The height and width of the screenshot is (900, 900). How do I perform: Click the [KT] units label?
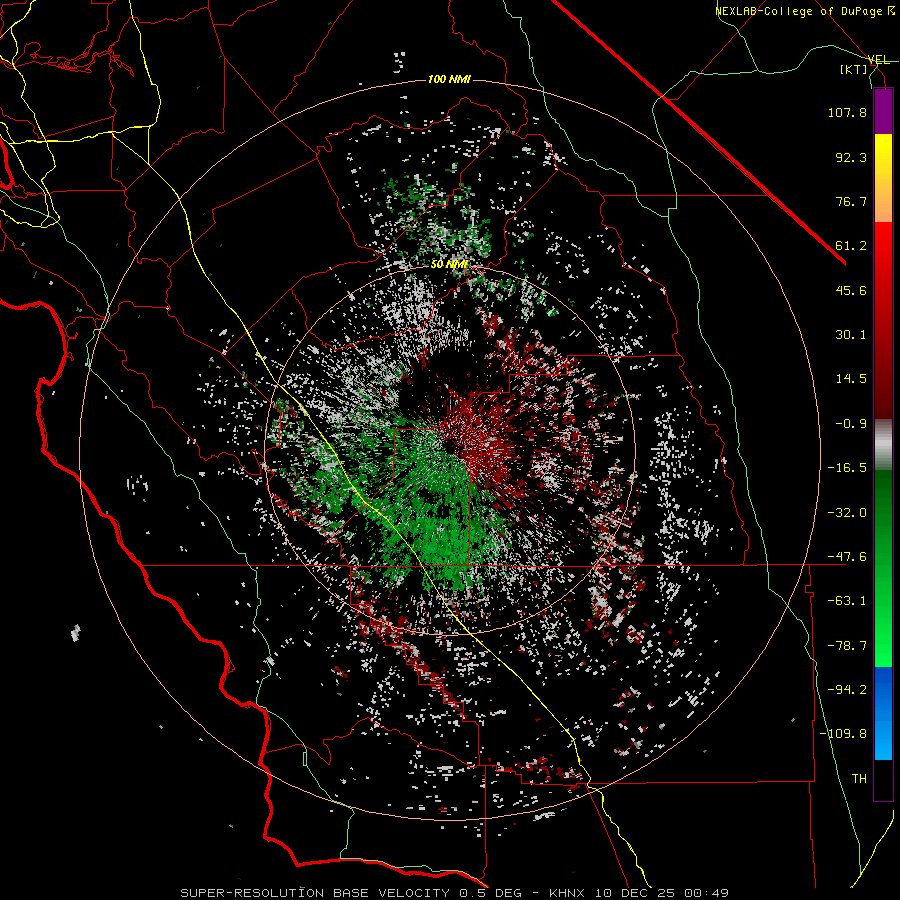tap(854, 69)
